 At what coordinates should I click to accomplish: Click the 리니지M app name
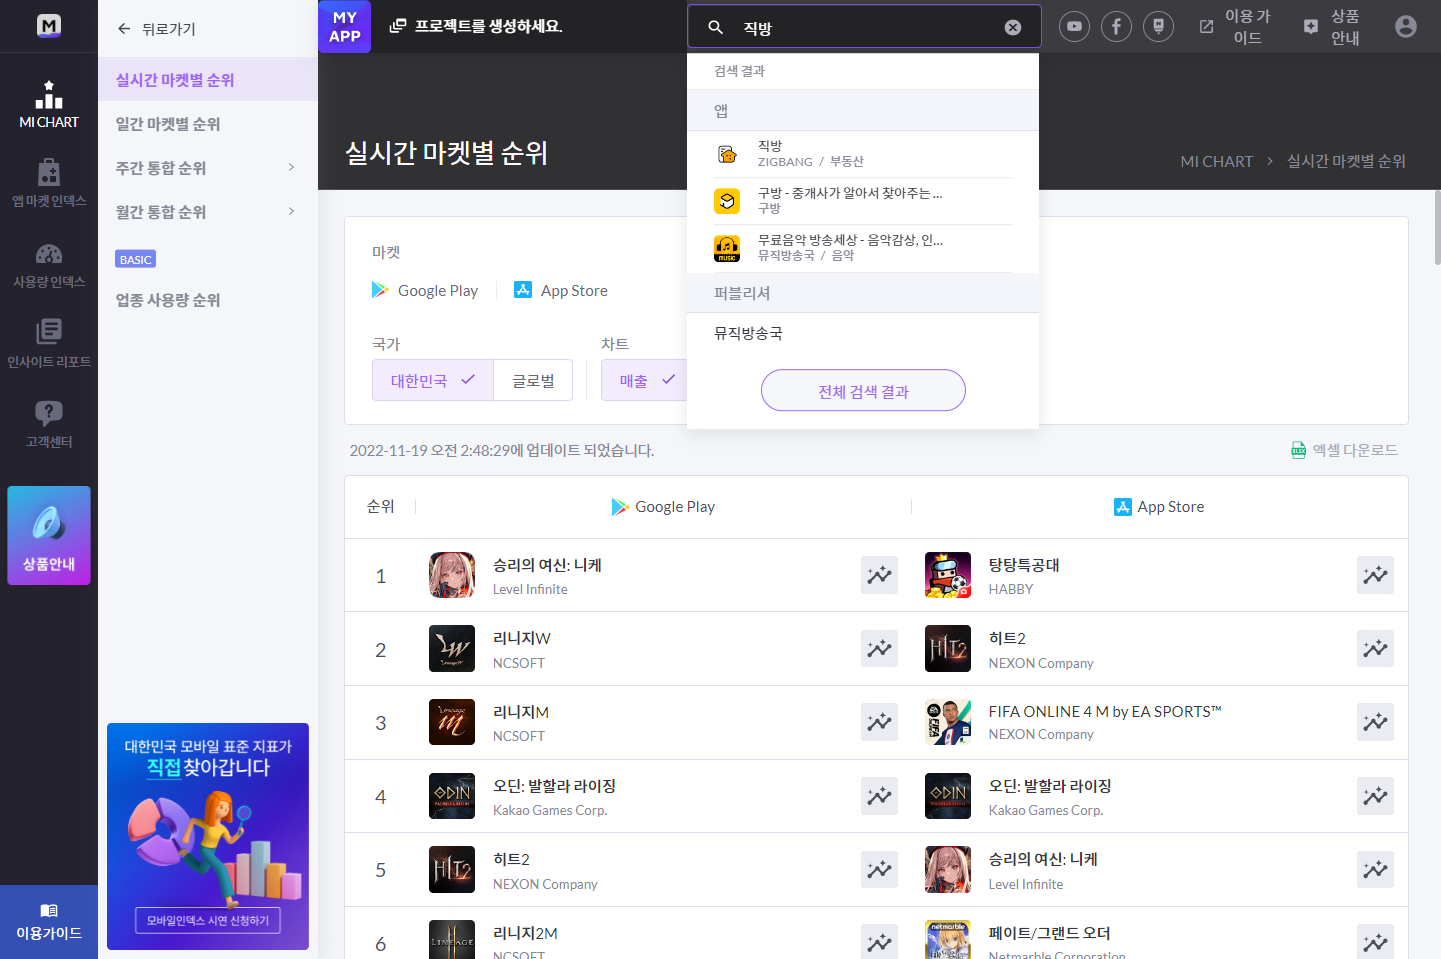point(521,712)
